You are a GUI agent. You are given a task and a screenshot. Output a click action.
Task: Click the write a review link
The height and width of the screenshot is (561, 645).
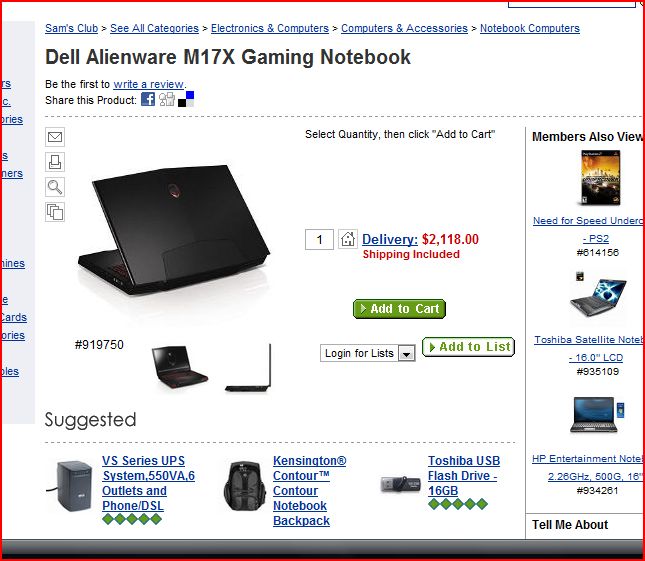coord(149,84)
